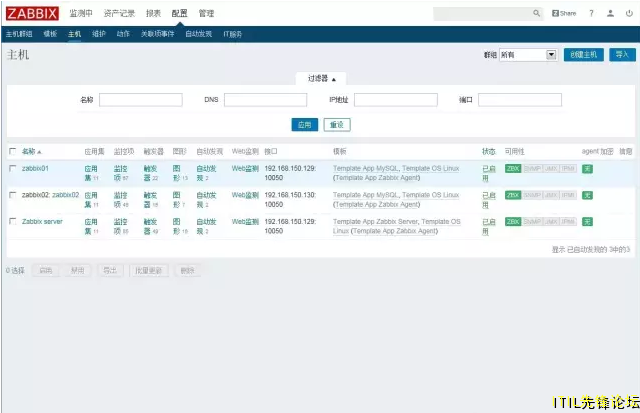This screenshot has width=640, height=413.
Task: Open the 管理 top menu
Action: [206, 13]
